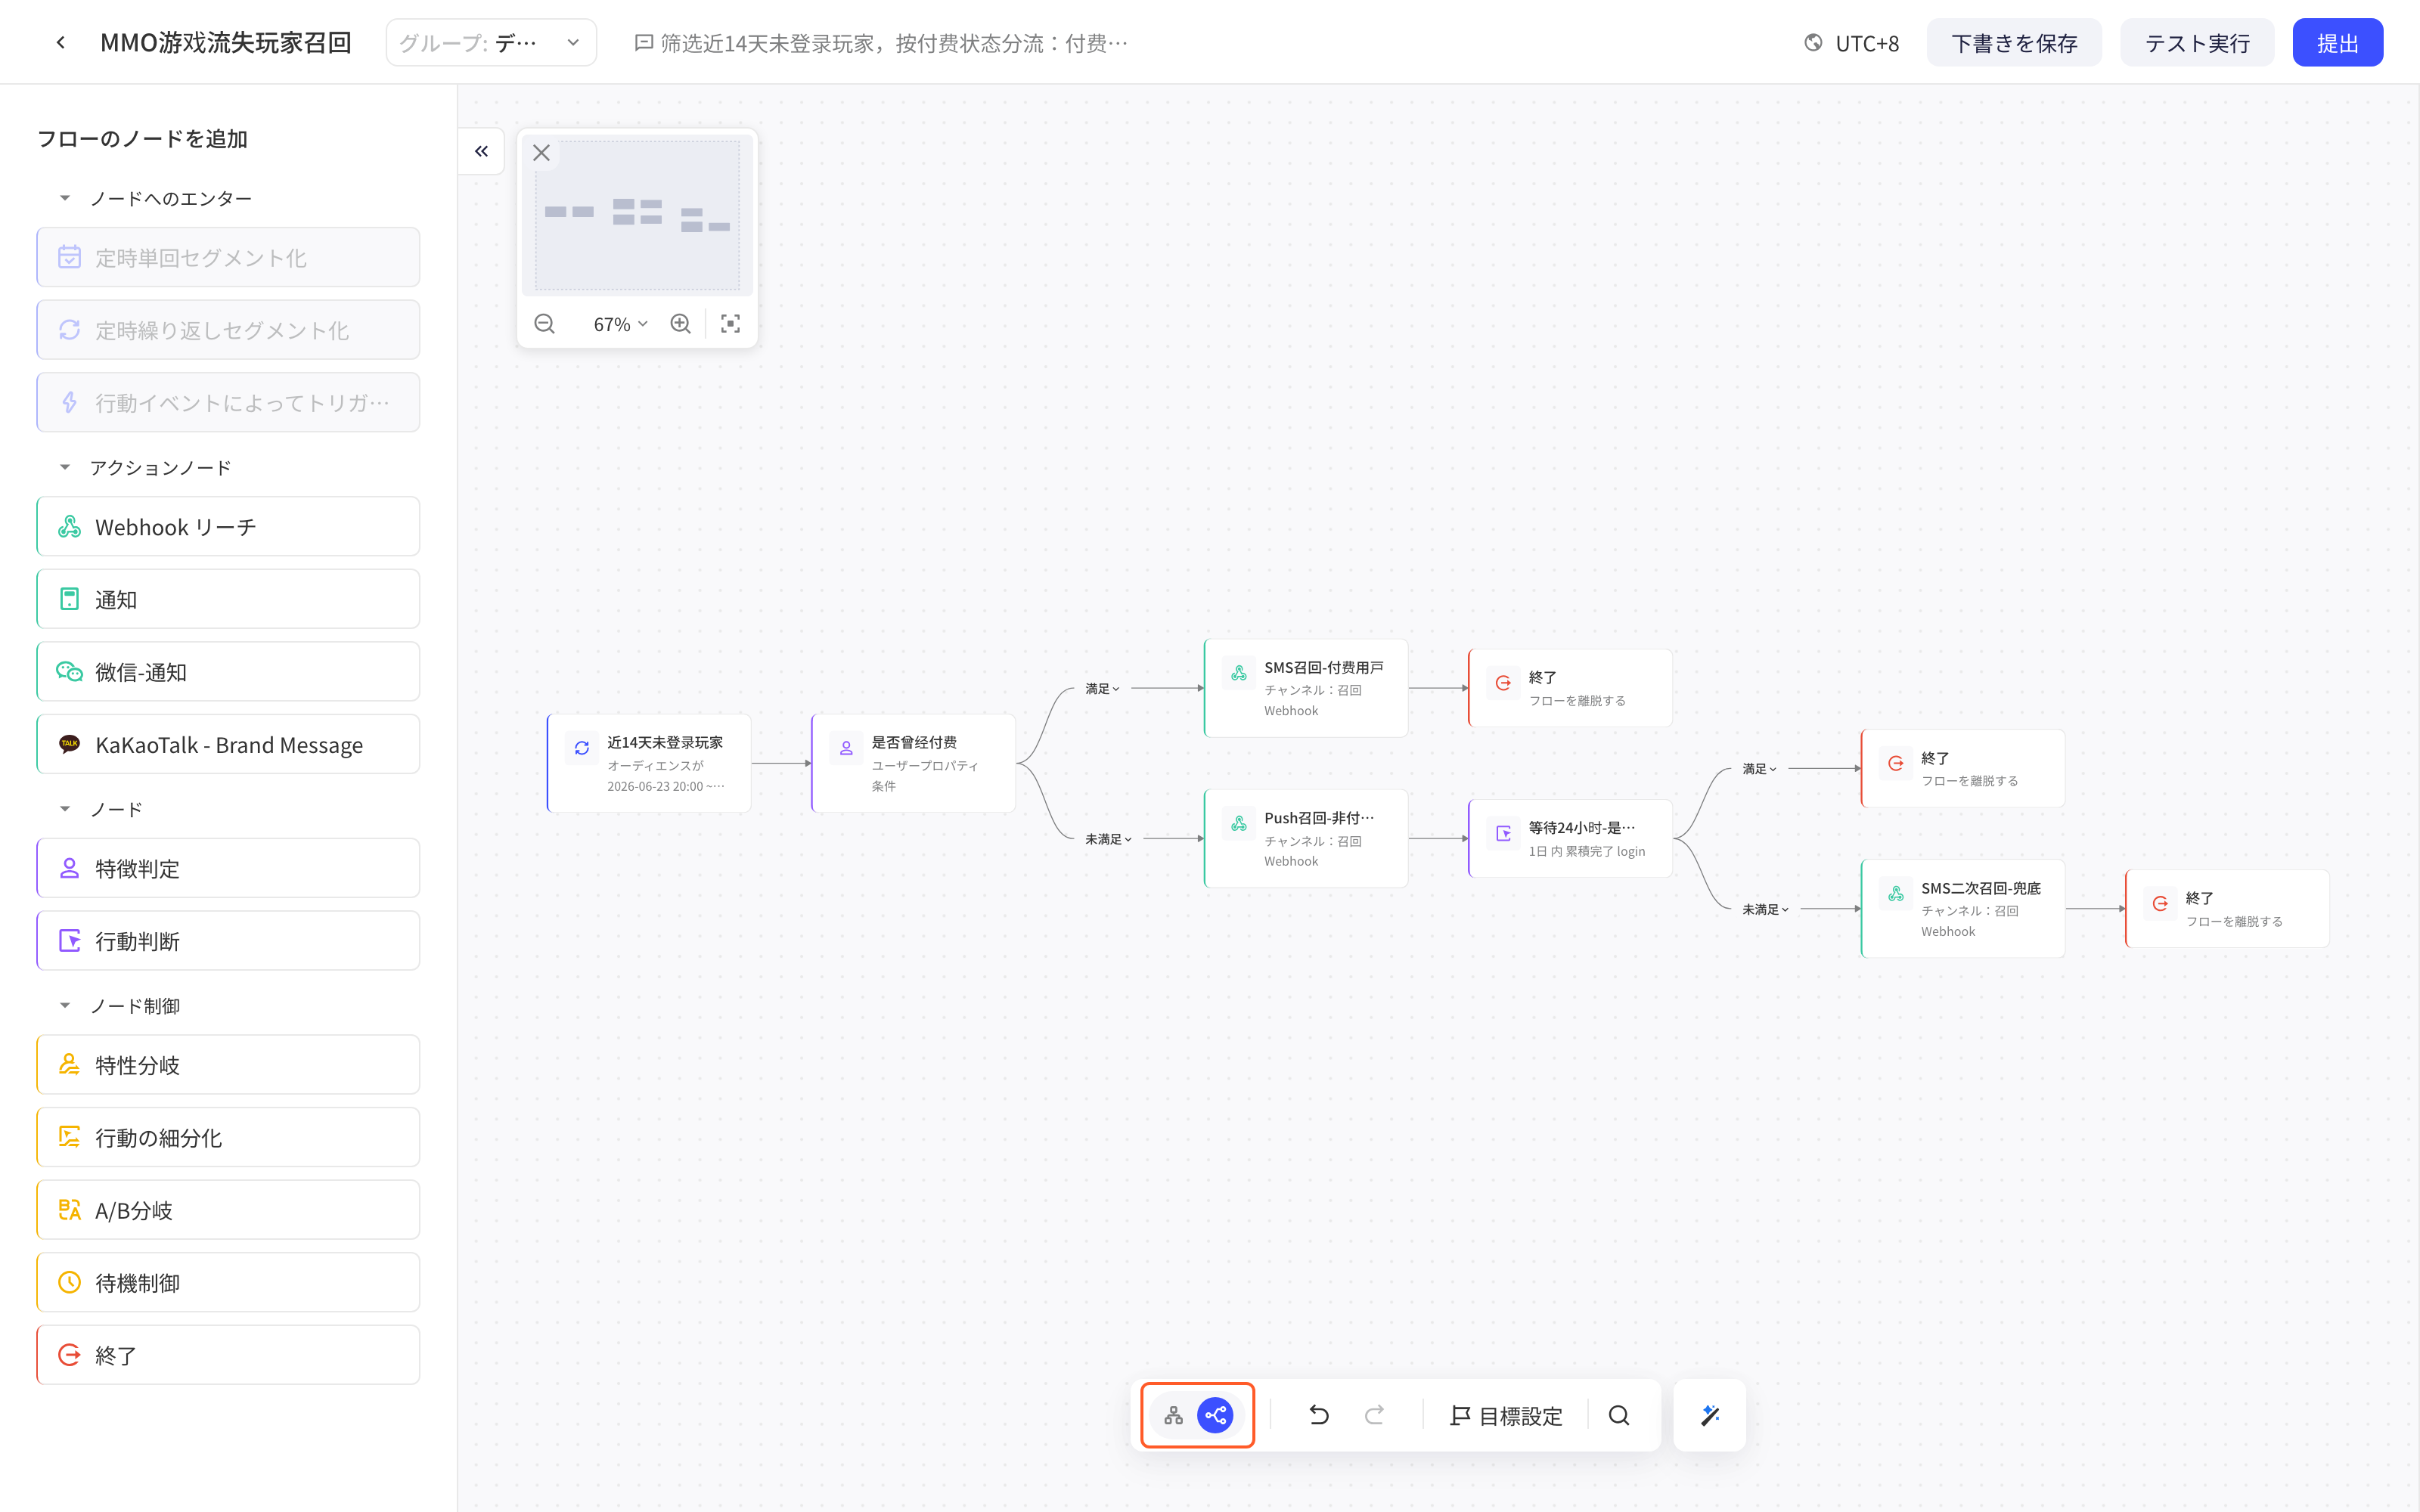Close the minimap preview
The image size is (2420, 1512).
(541, 153)
